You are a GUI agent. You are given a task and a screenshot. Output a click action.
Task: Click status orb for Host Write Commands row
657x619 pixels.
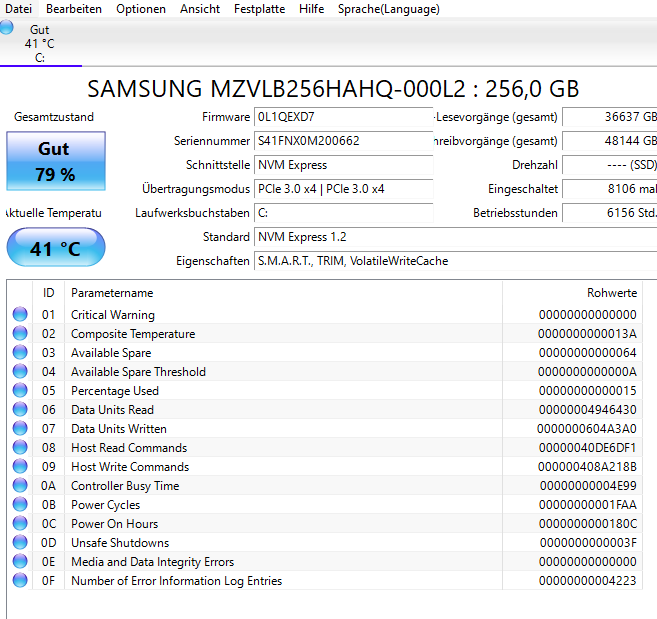pos(20,466)
